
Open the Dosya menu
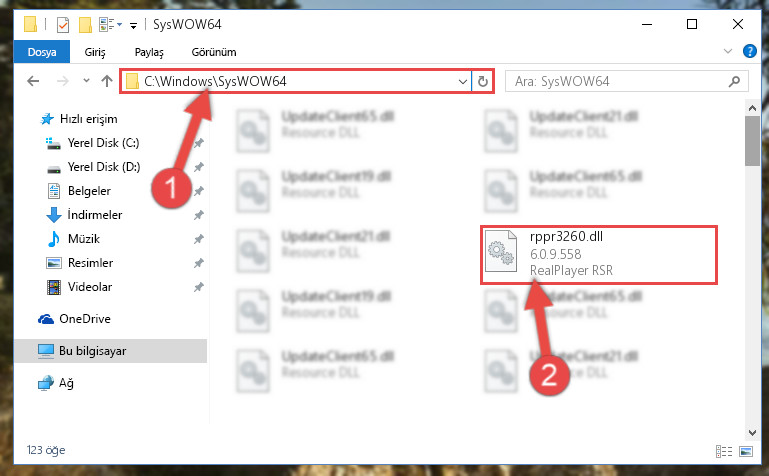[x=42, y=52]
